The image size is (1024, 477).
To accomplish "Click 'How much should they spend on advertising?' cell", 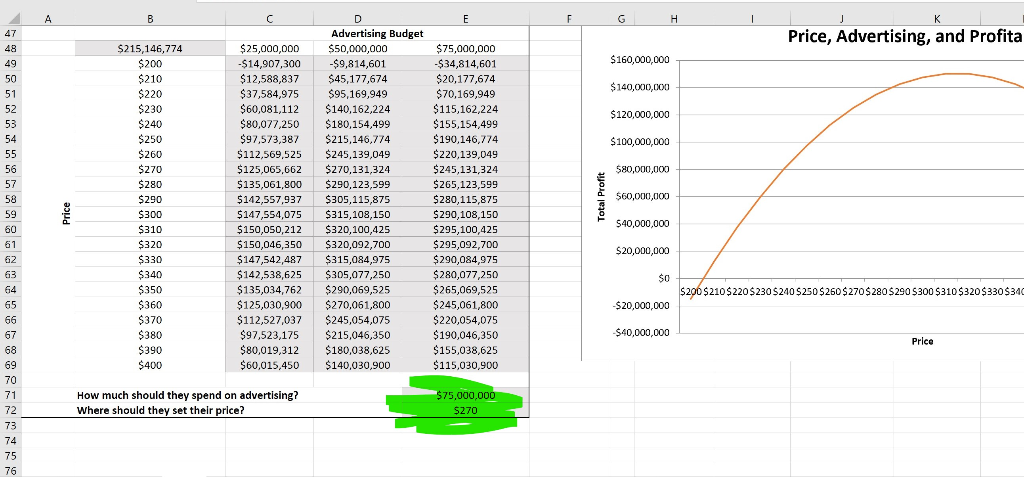I will pyautogui.click(x=188, y=395).
